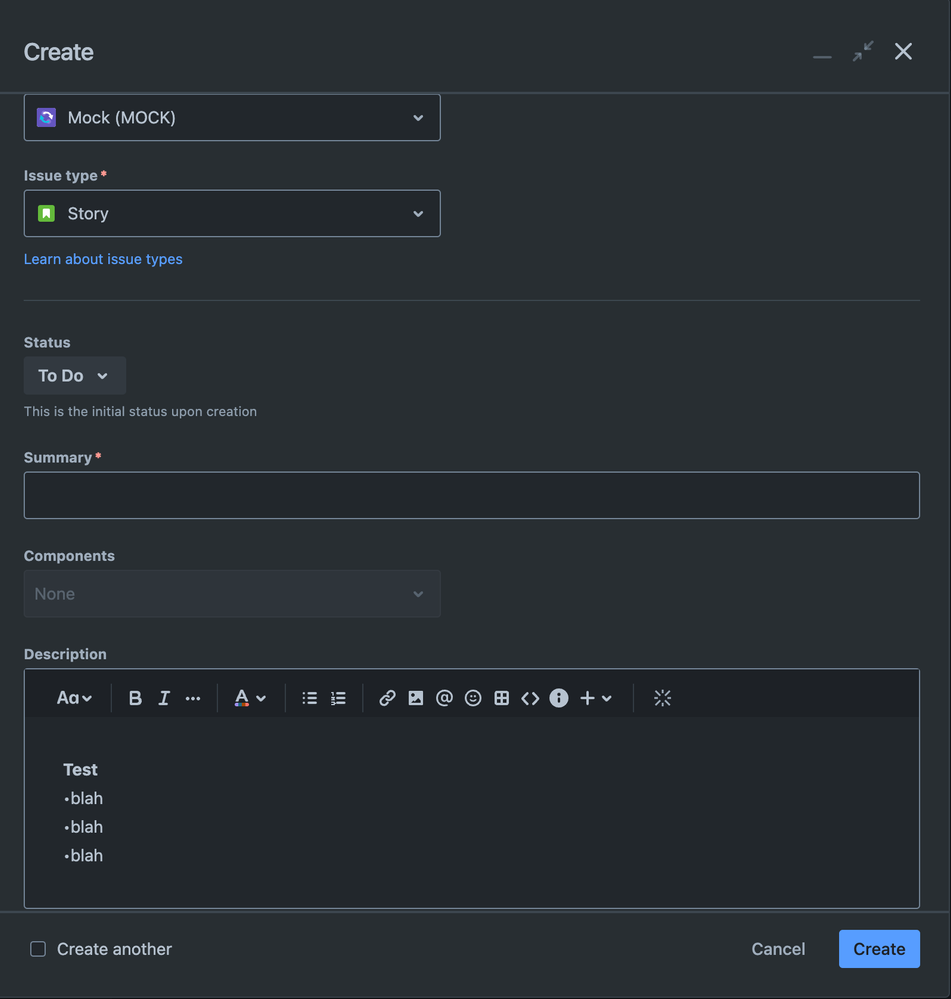The height and width of the screenshot is (999, 951).
Task: Apply italic formatting in description
Action: point(164,698)
